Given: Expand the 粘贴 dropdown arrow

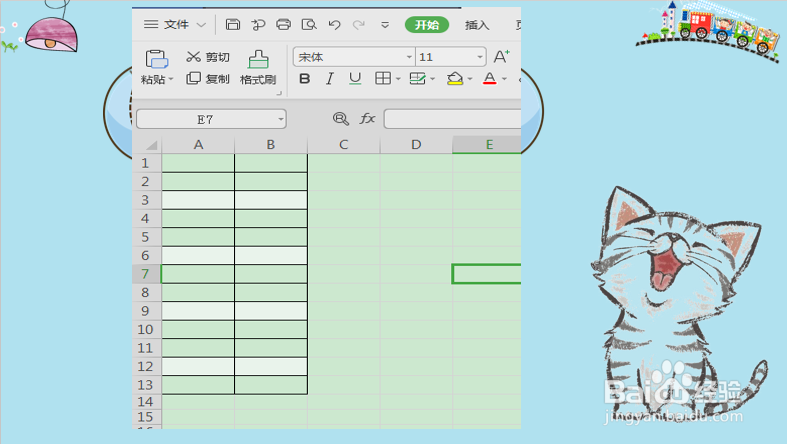Looking at the screenshot, I should [x=171, y=79].
